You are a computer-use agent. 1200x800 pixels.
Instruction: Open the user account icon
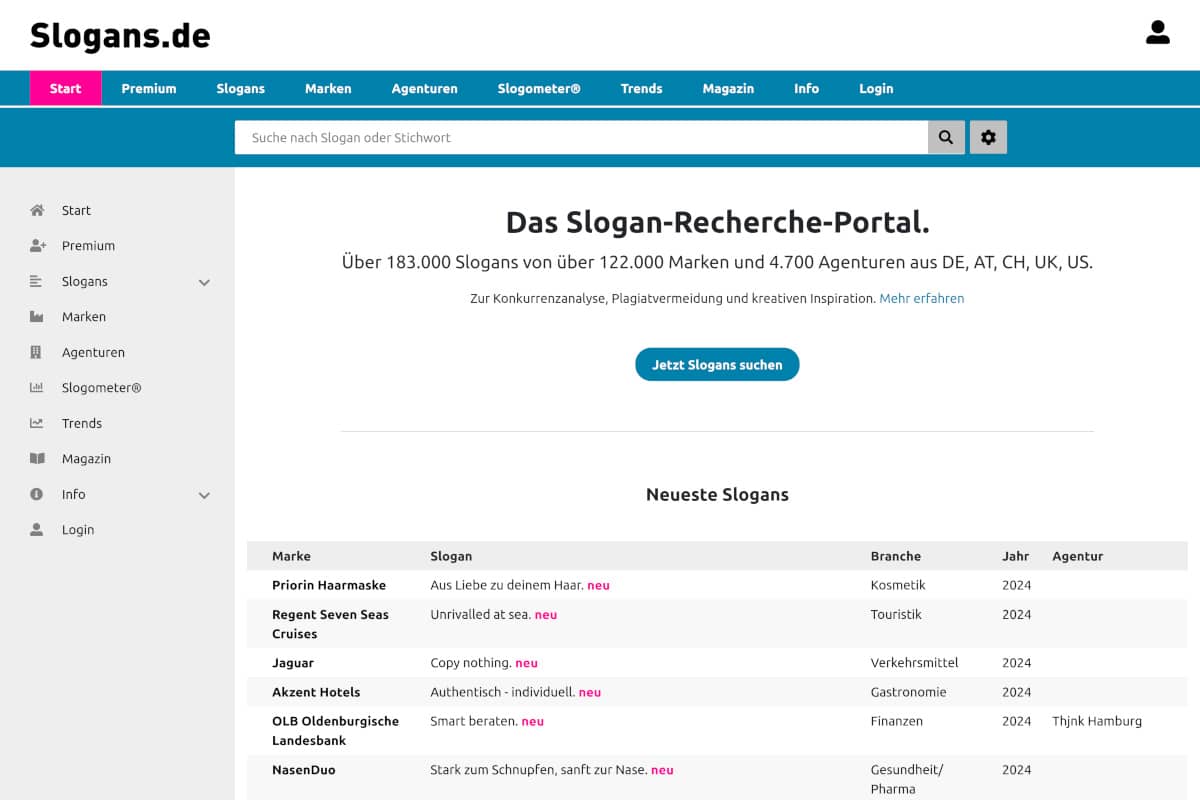[1157, 33]
